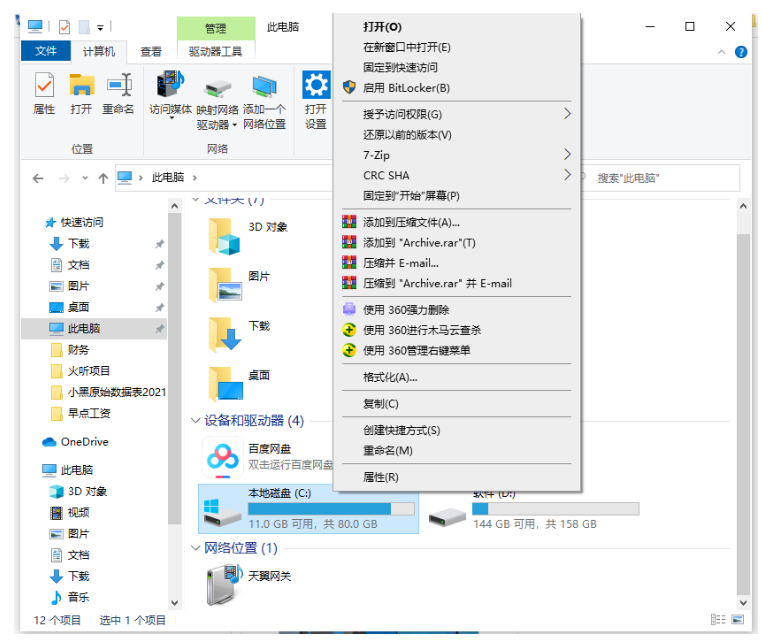763x643 pixels.
Task: Select OneDrive in the navigation pane
Action: (x=84, y=441)
